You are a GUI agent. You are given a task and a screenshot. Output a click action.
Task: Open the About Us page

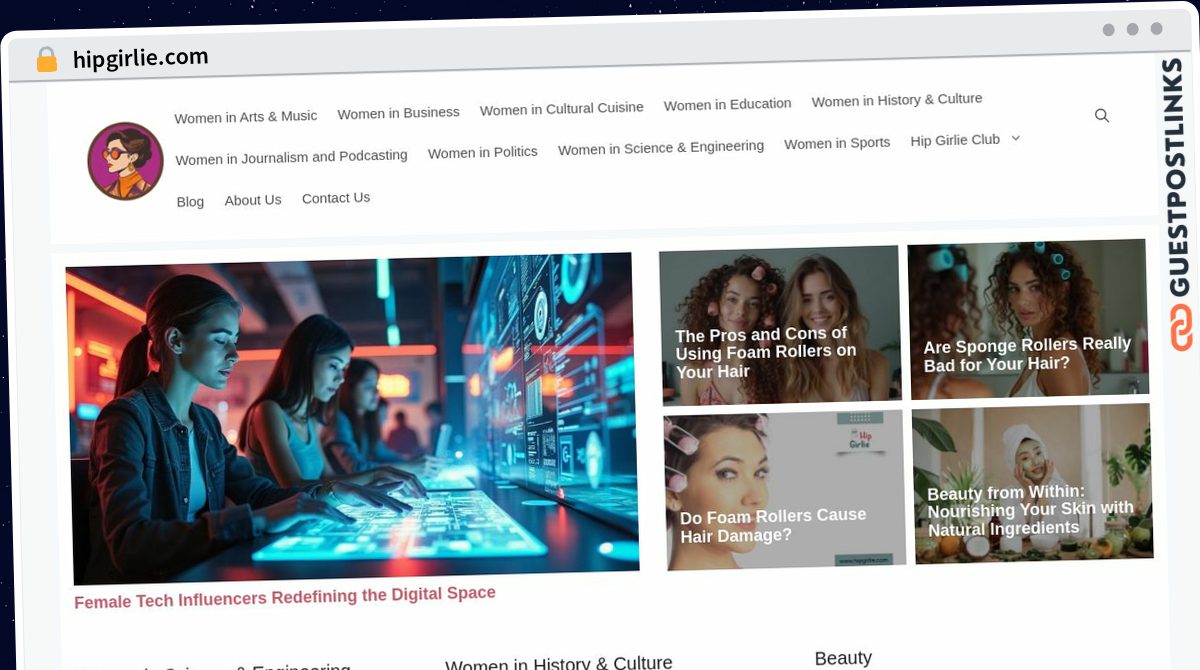point(253,200)
